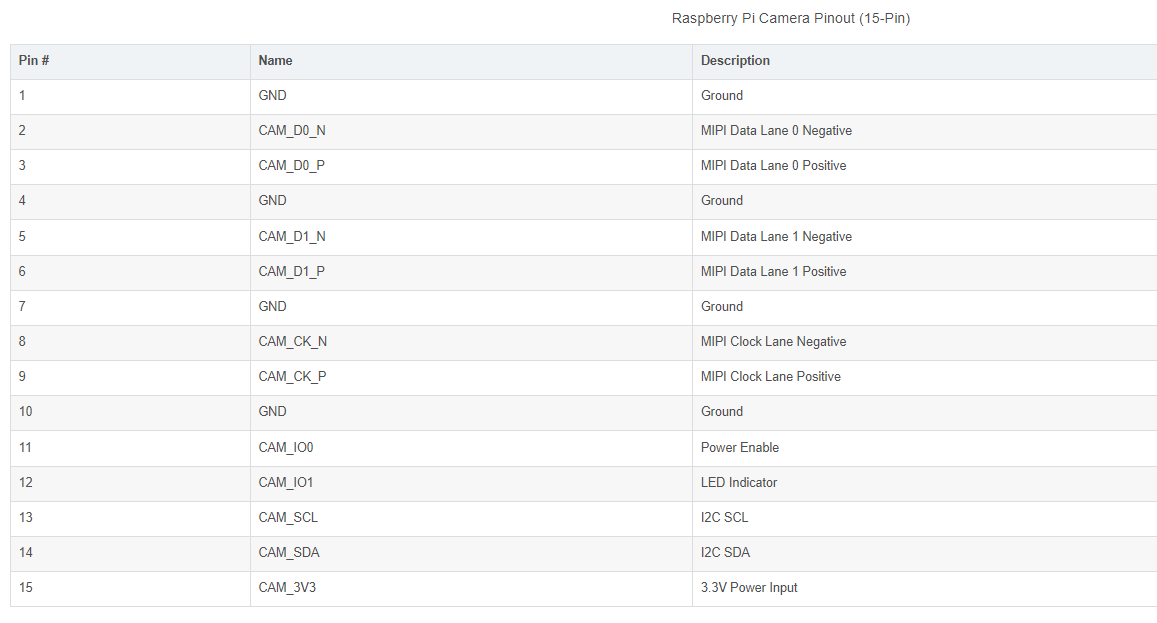Select the CAM_CK_N name cell
The width and height of the screenshot is (1157, 623).
293,342
